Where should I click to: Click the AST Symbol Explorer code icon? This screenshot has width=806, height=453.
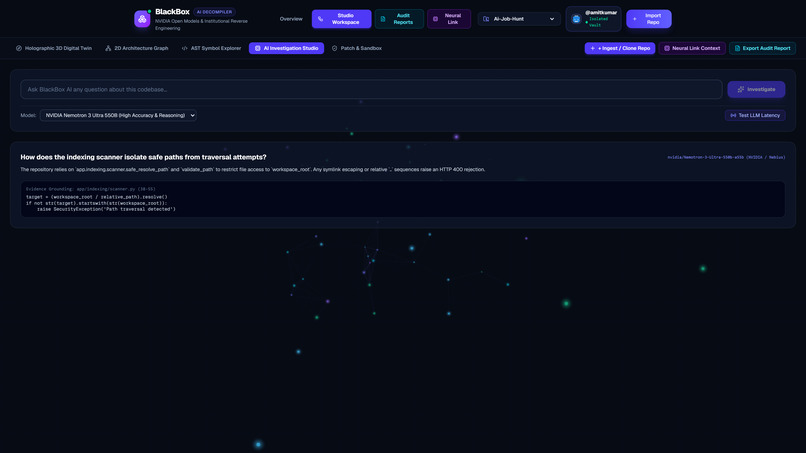pos(185,48)
